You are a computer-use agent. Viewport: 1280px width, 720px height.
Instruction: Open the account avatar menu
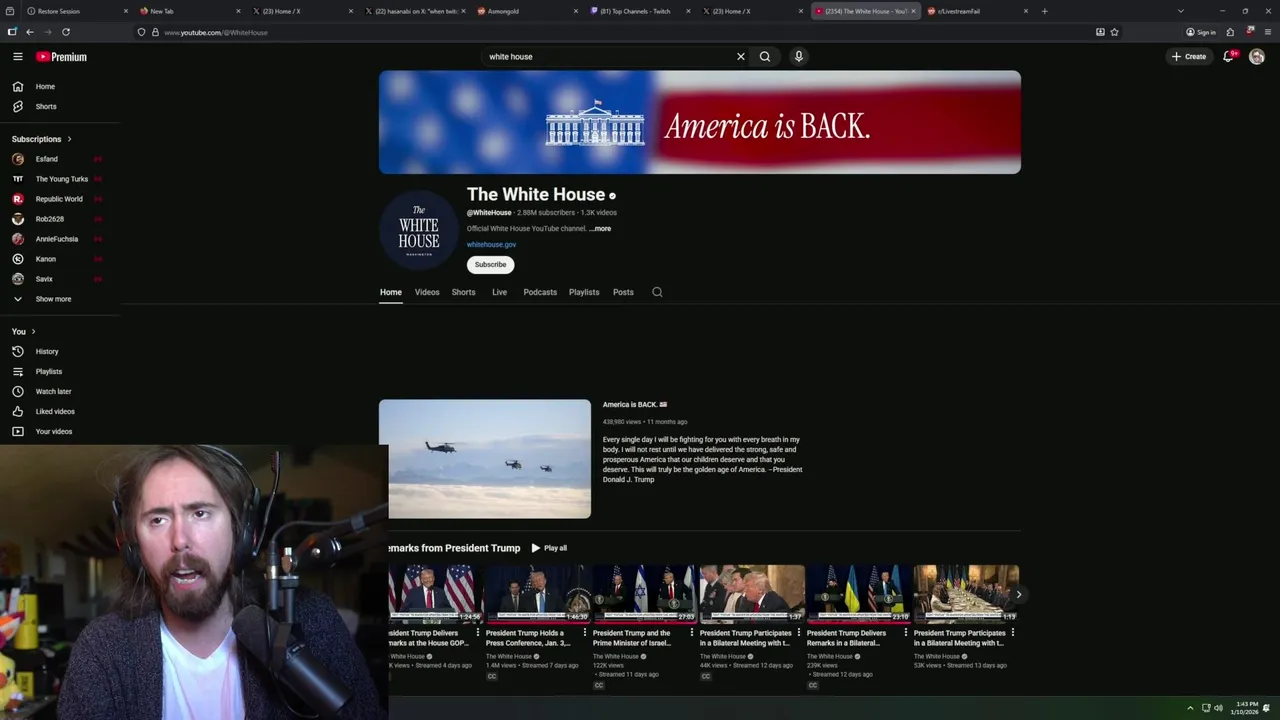[x=1257, y=57]
